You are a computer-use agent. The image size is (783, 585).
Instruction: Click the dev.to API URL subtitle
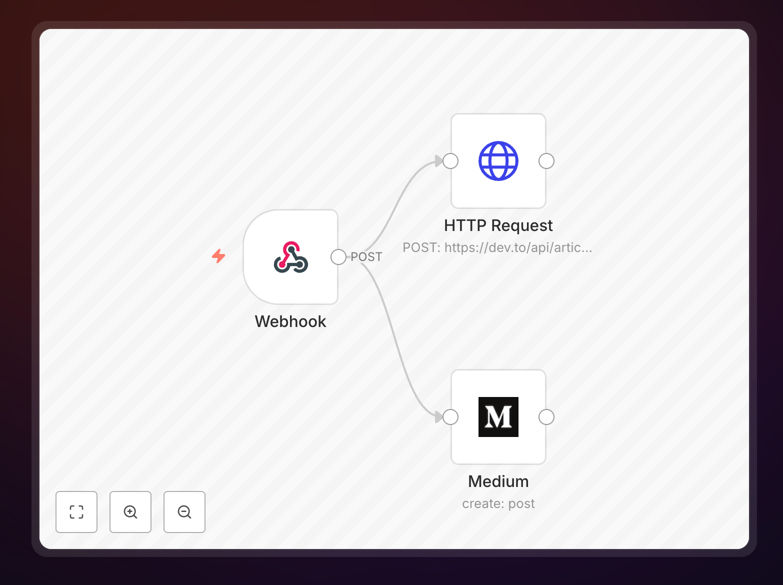click(x=497, y=247)
